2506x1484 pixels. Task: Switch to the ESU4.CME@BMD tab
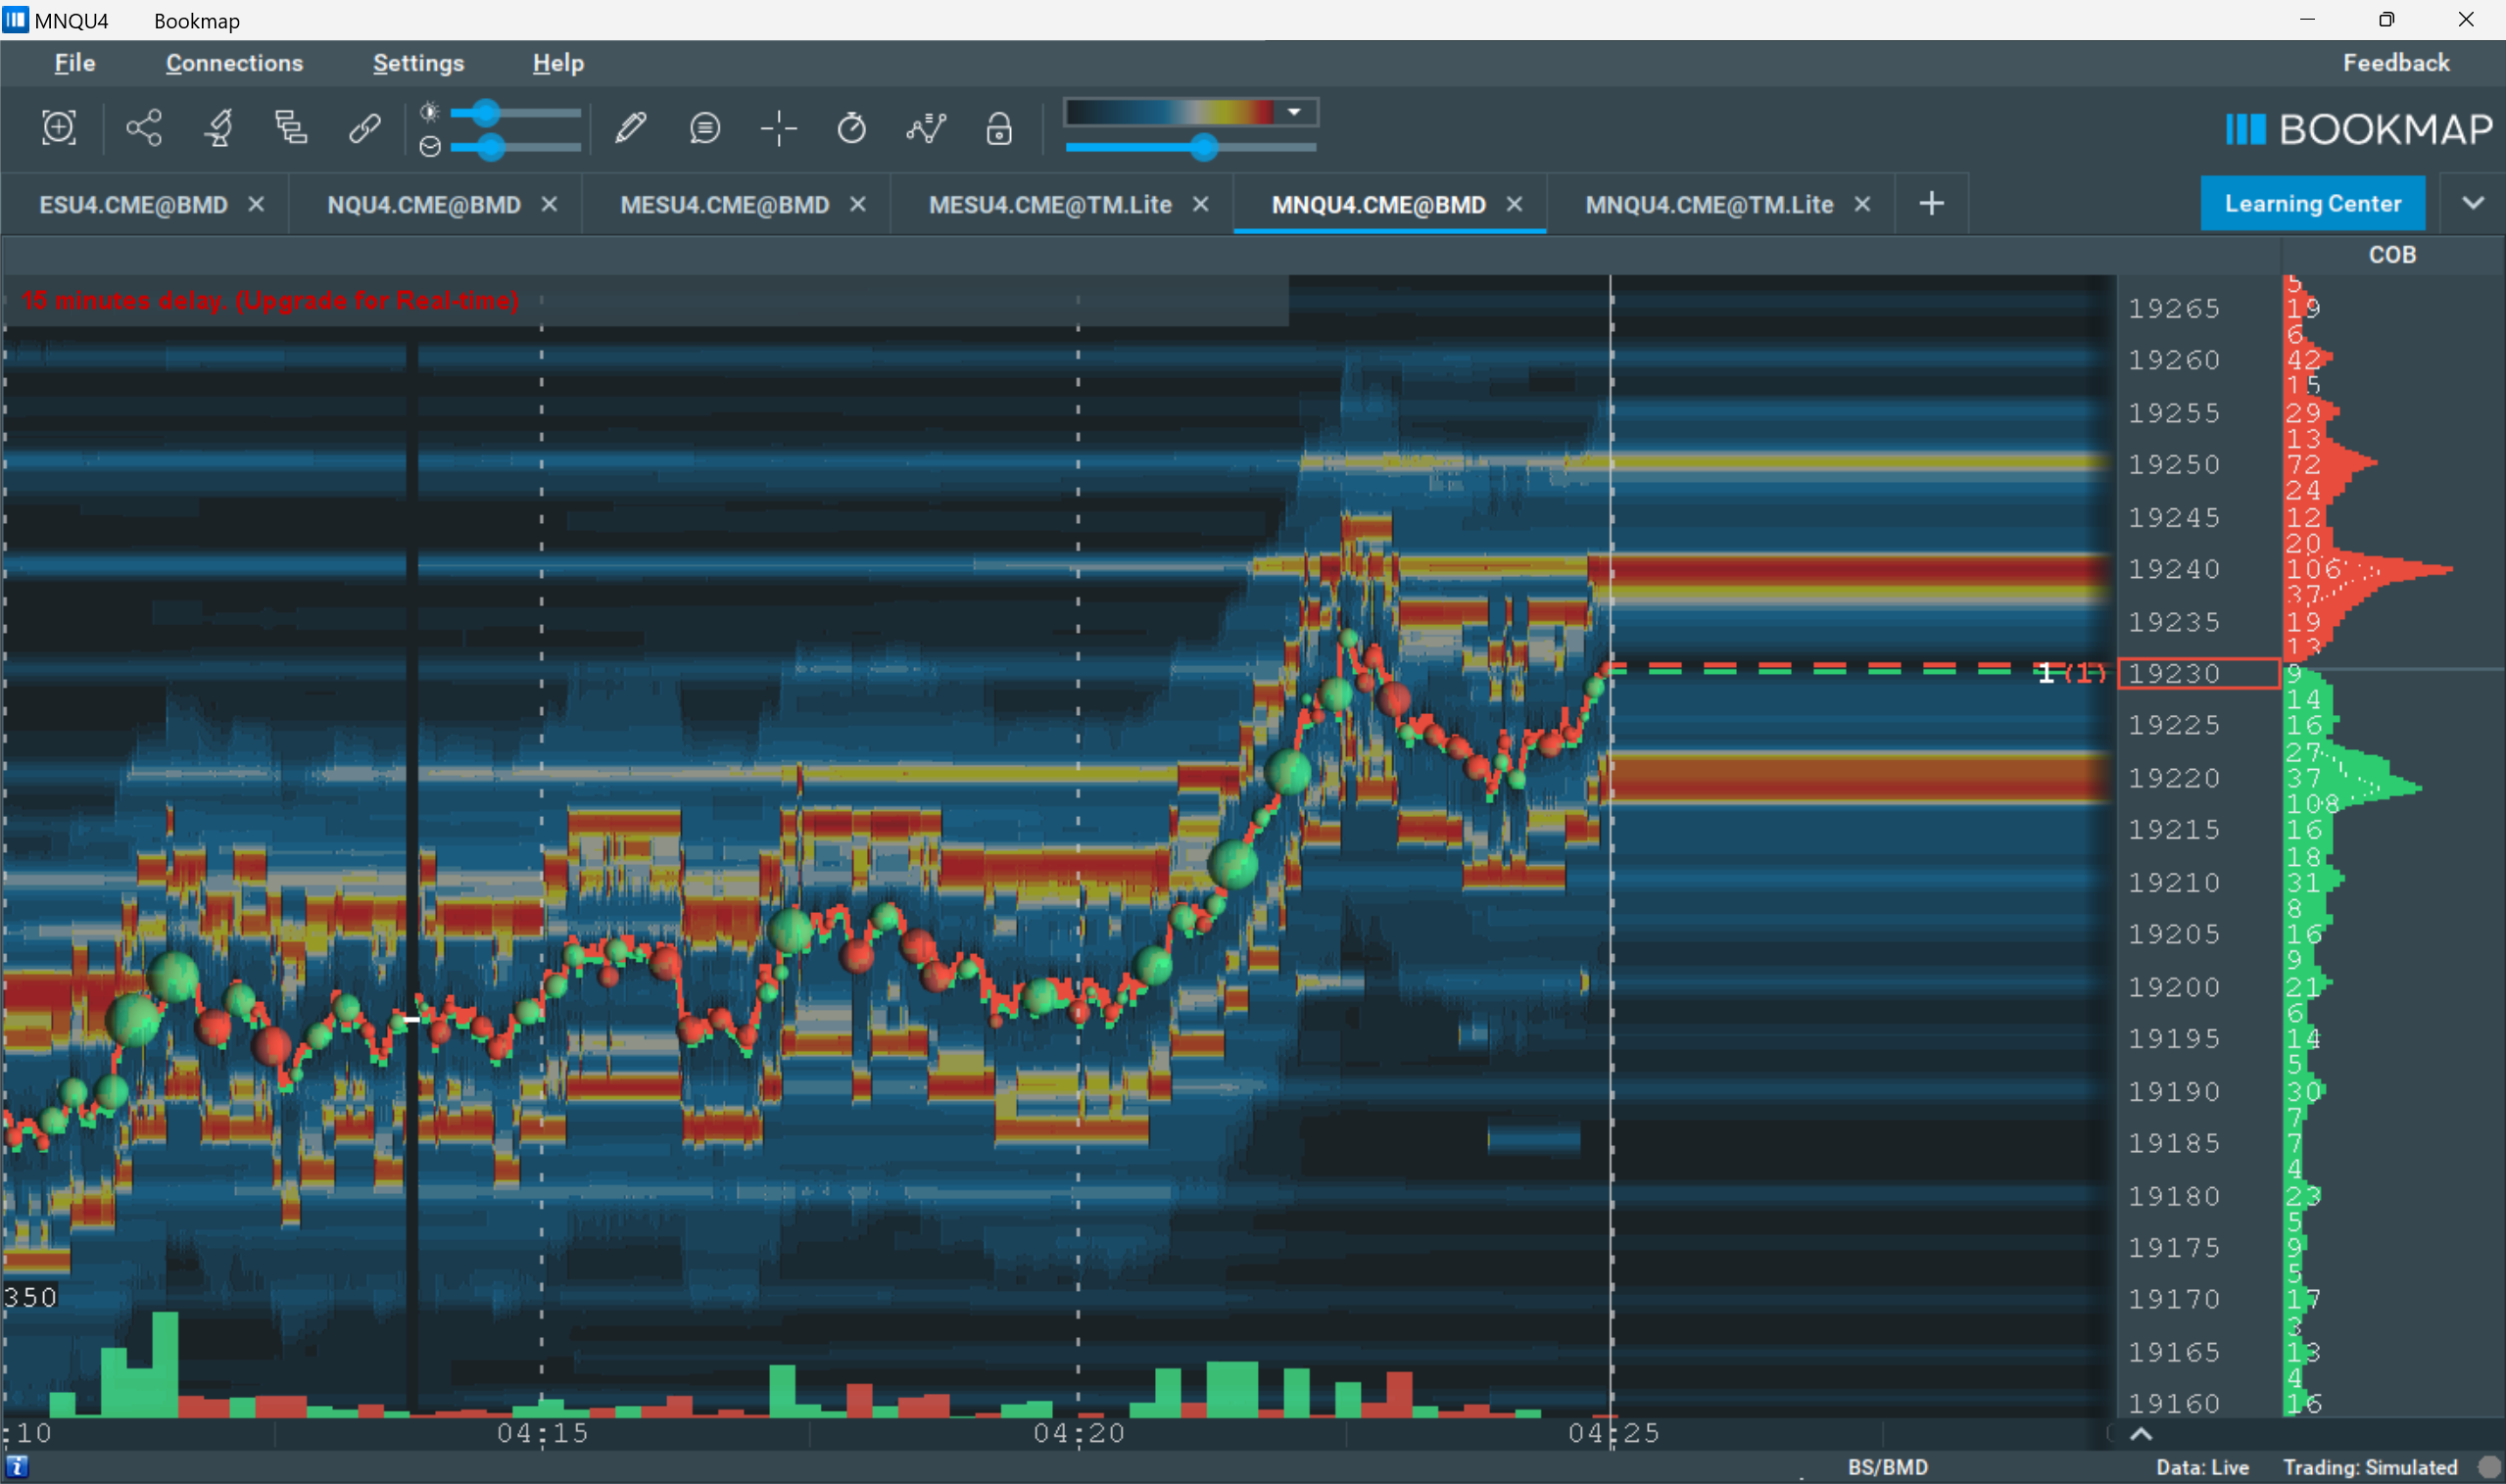coord(133,204)
